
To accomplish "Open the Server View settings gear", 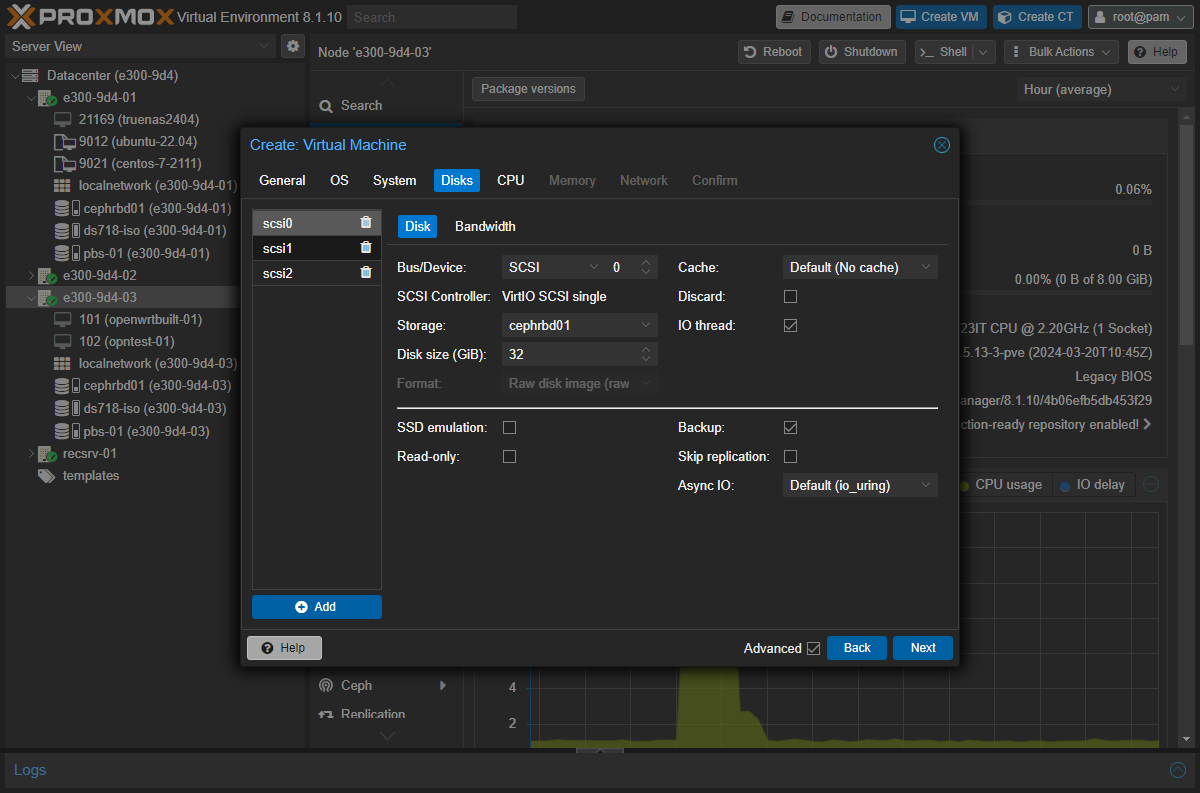I will click(x=293, y=46).
